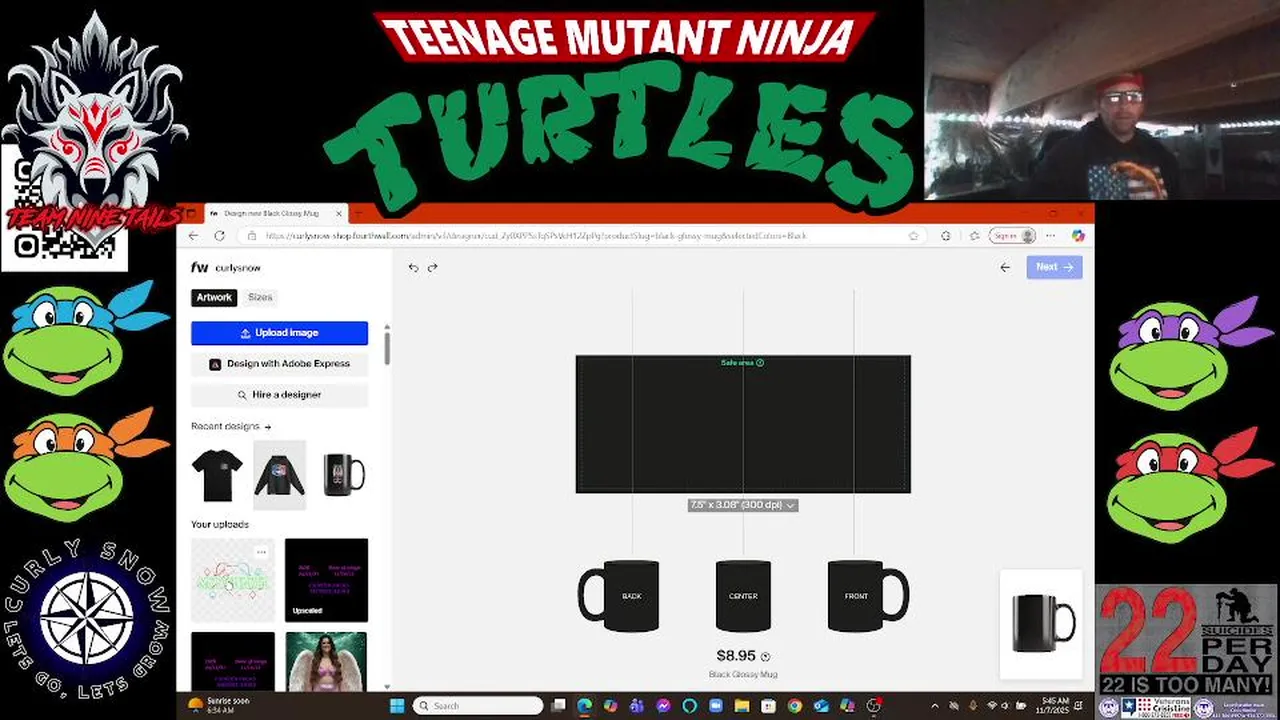Switch to the Artwork tab

click(214, 297)
